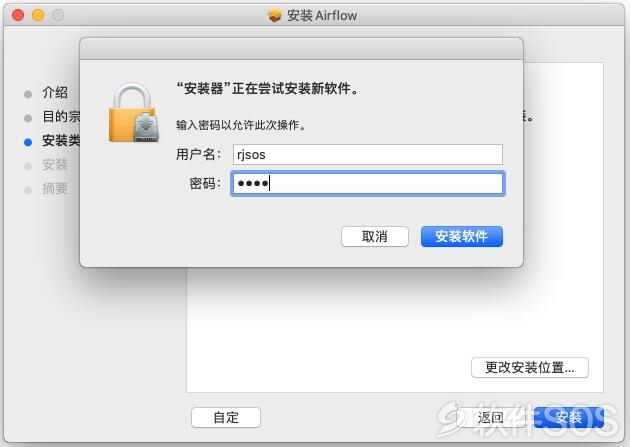Click the bullet beside 摘要 step

[28, 190]
